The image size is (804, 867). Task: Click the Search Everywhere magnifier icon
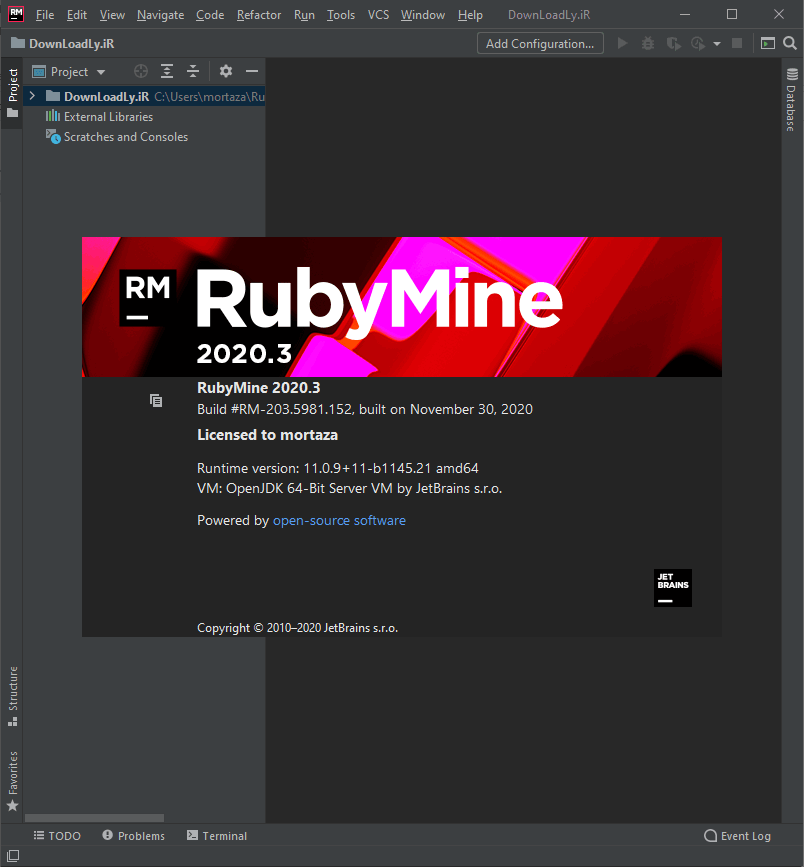pyautogui.click(x=790, y=43)
